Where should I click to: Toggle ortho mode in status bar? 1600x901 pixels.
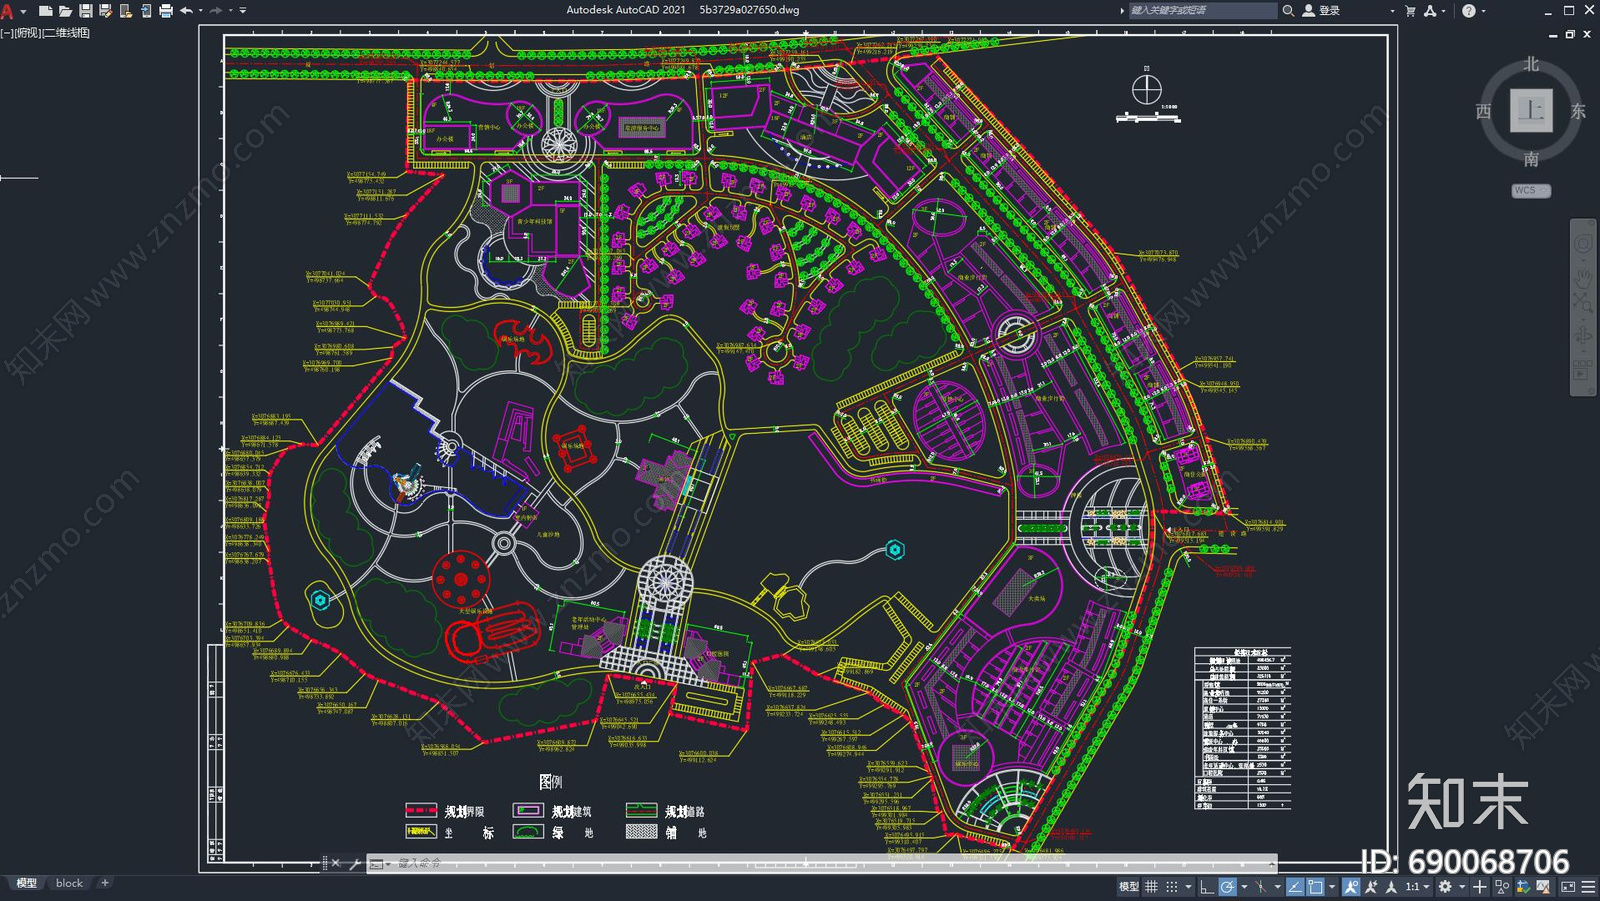point(1207,887)
